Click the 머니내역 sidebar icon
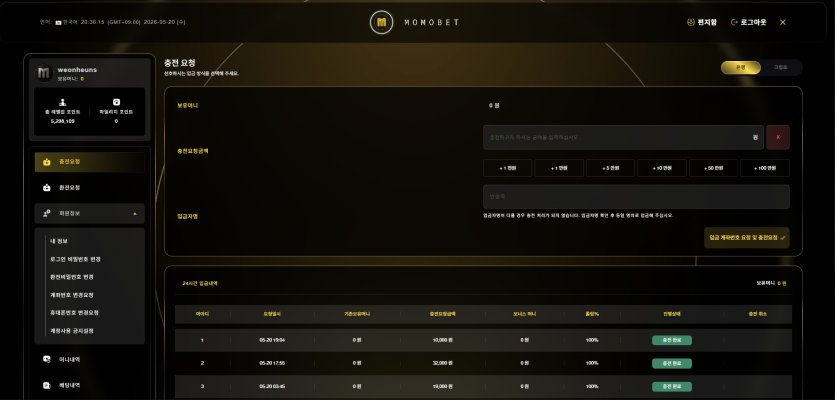Screen dimensions: 835x400 tap(47, 360)
